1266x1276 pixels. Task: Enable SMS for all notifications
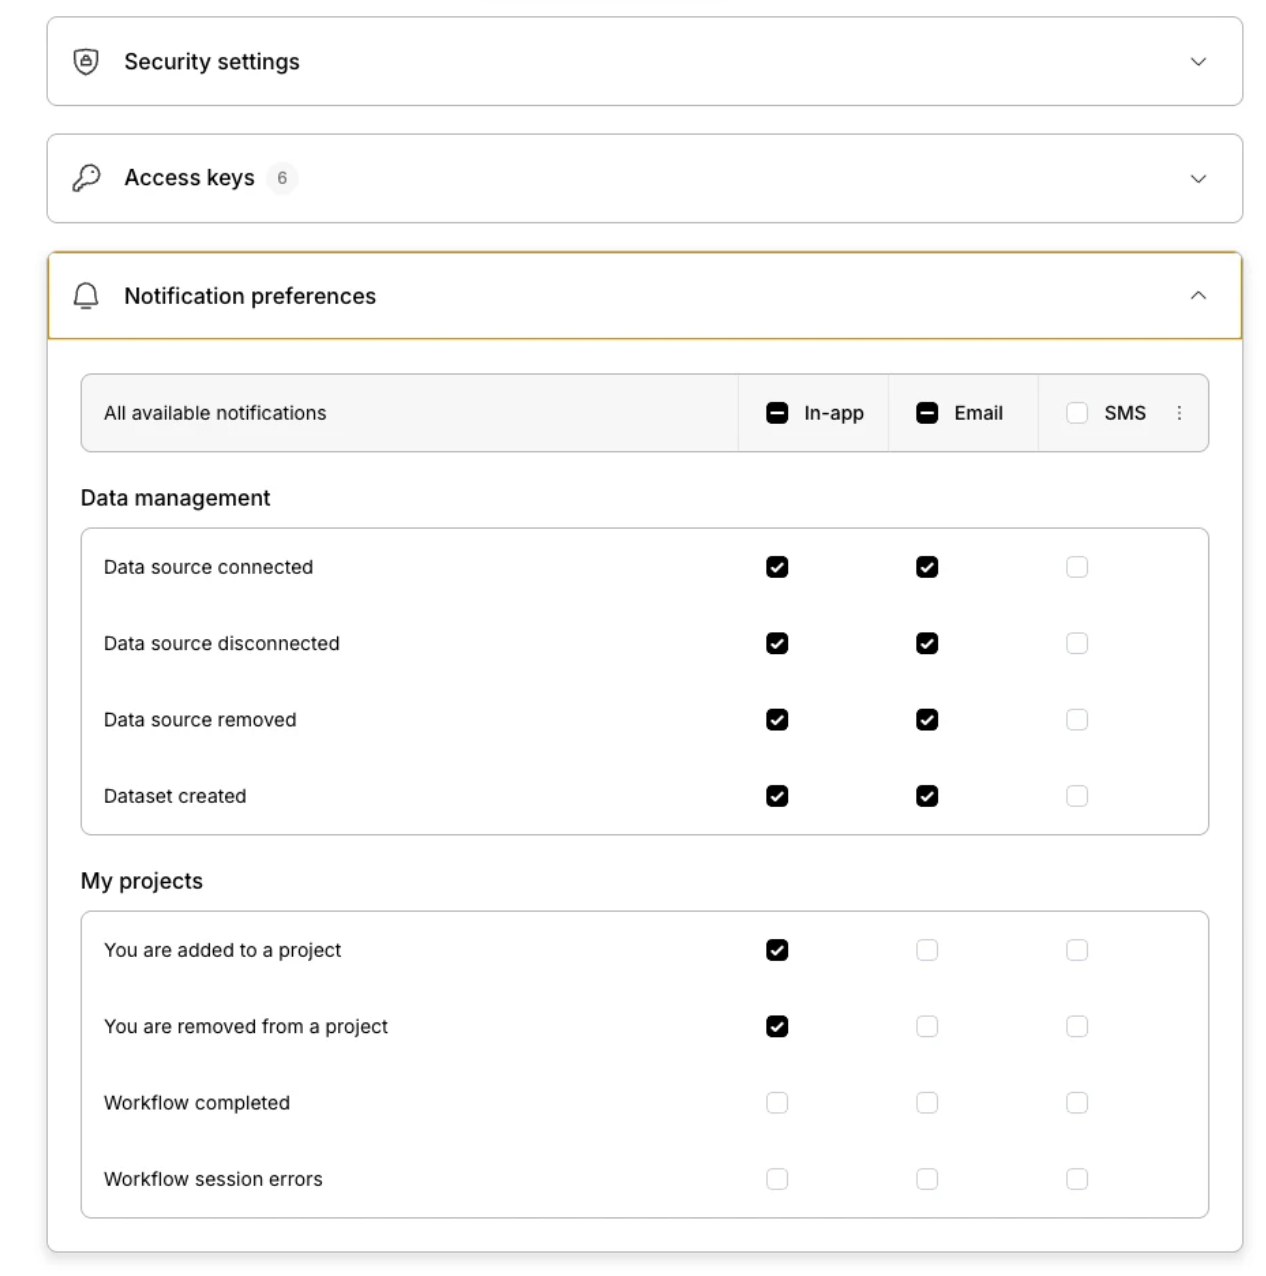point(1077,413)
